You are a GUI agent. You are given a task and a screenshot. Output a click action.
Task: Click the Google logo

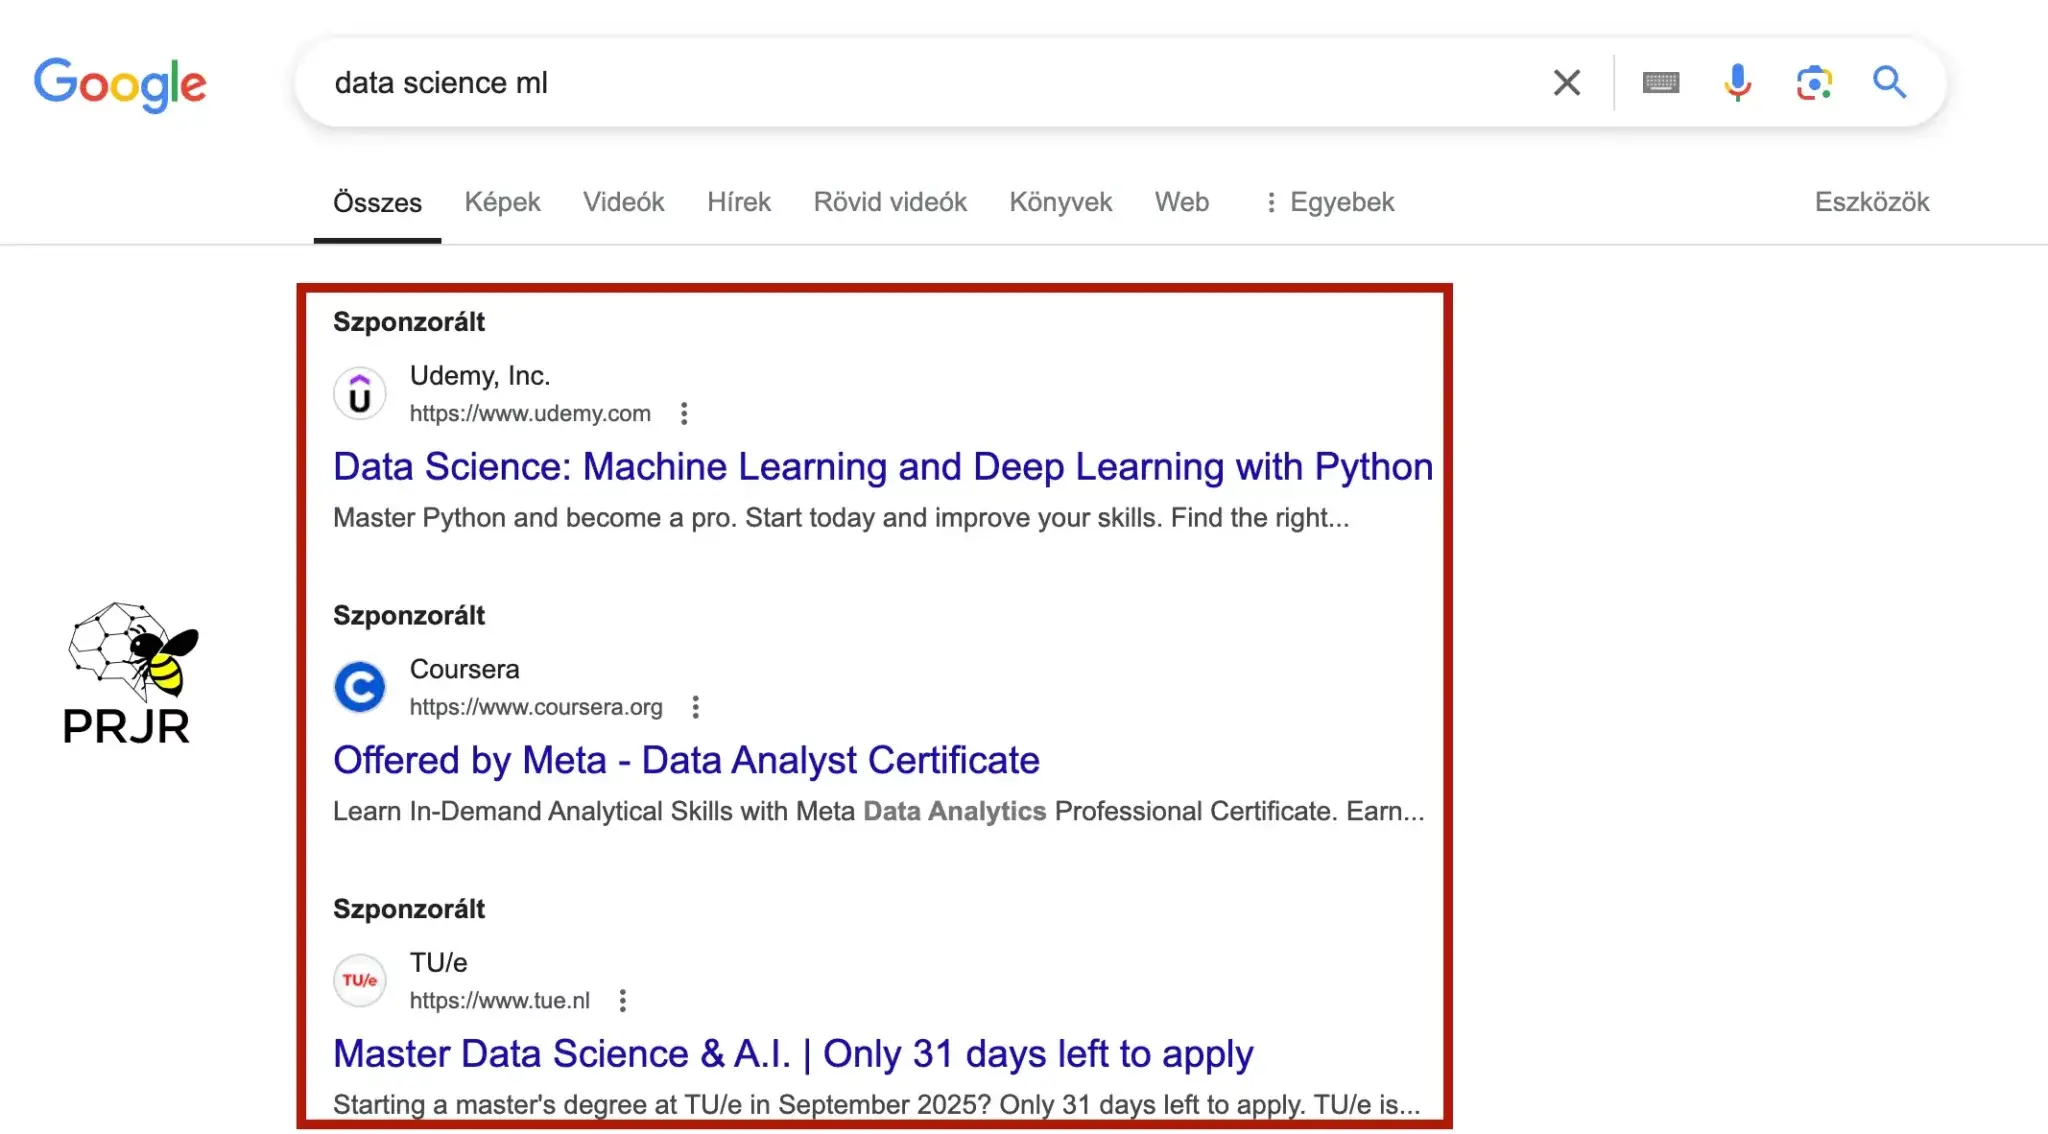(120, 84)
